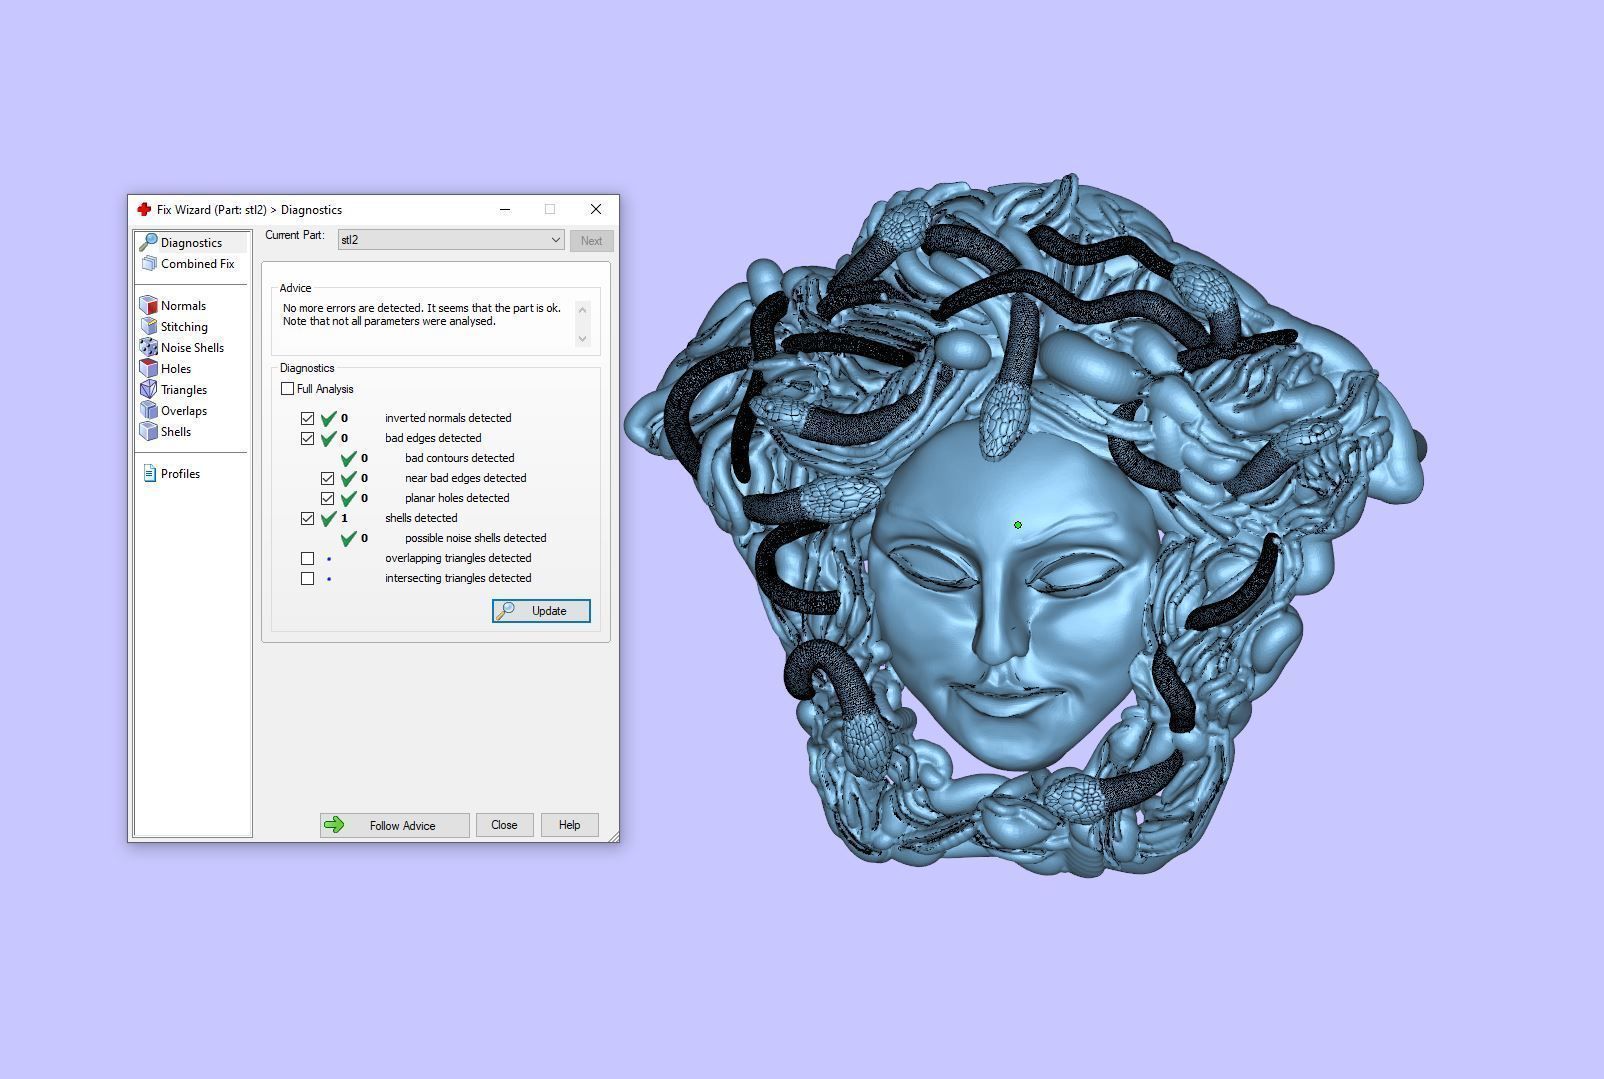Click the 'possible noise shells detected' label

[x=476, y=538]
